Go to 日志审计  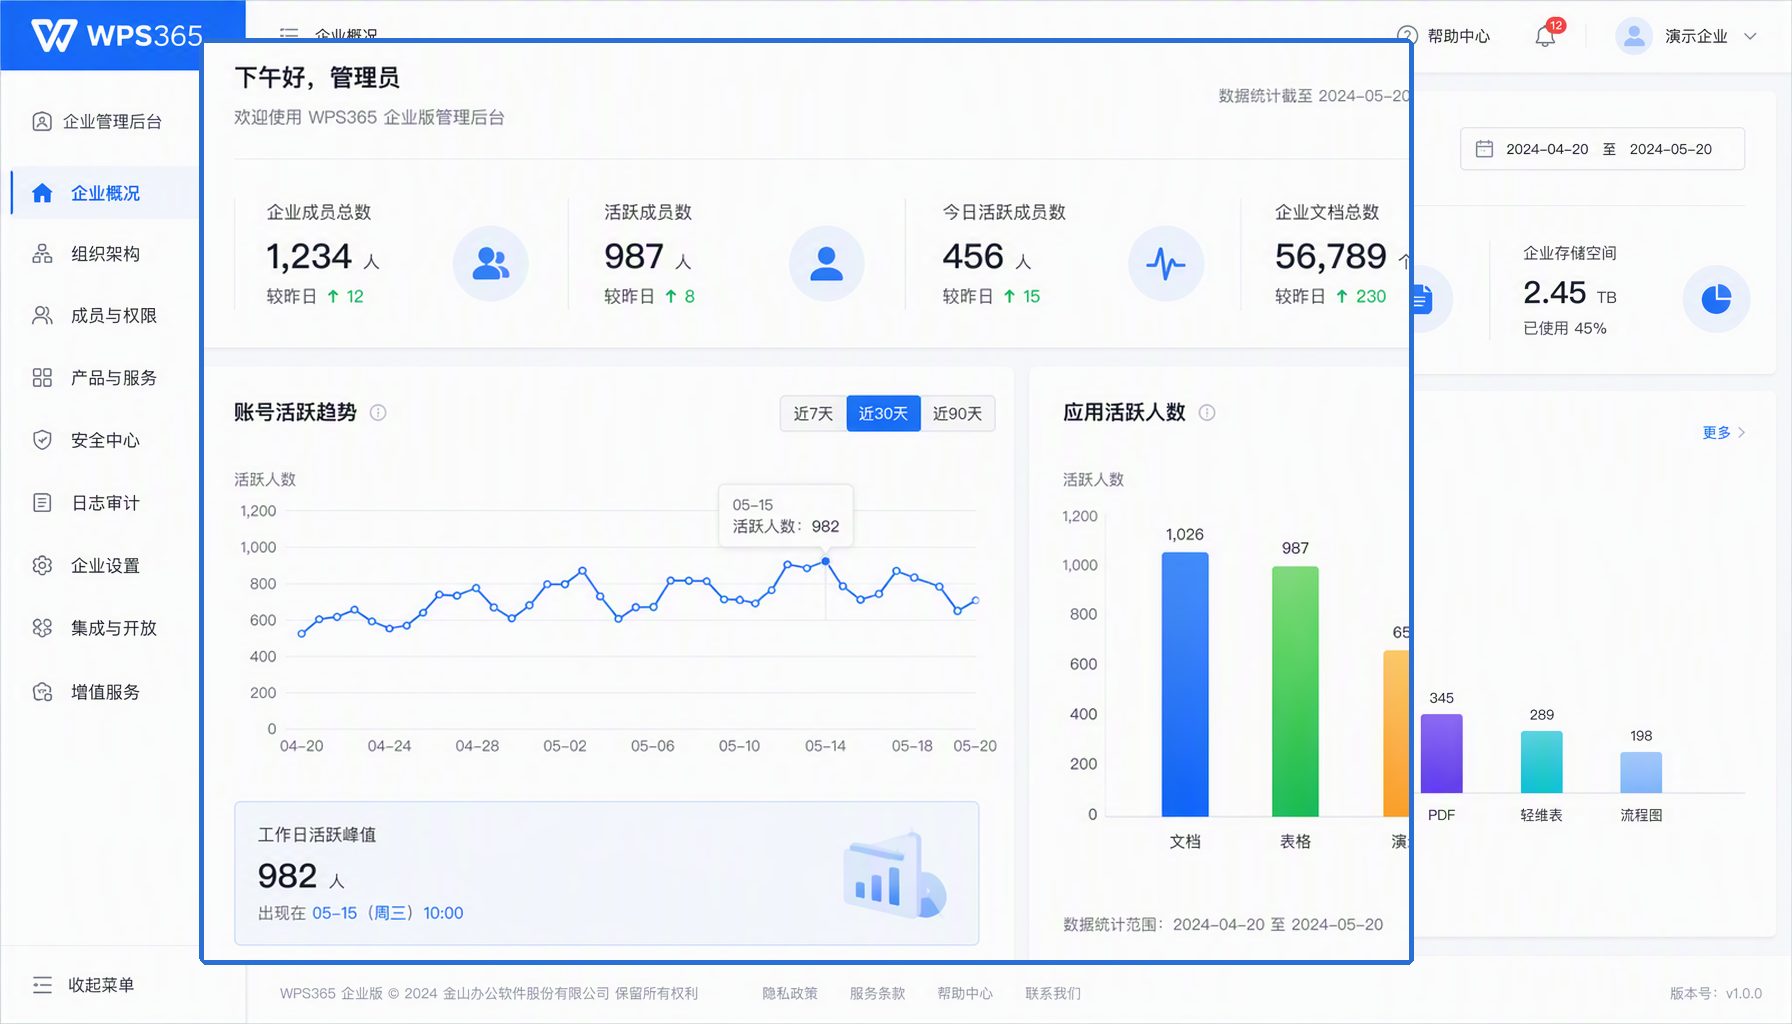(105, 503)
